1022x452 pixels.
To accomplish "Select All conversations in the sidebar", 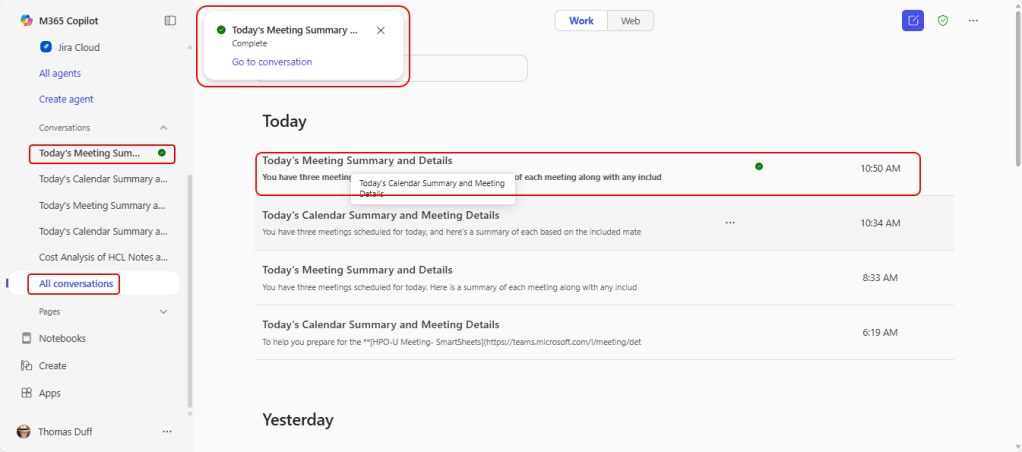I will pos(74,284).
